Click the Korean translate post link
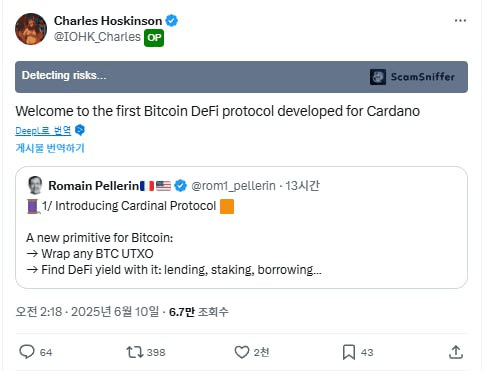489x371 pixels. coord(50,148)
